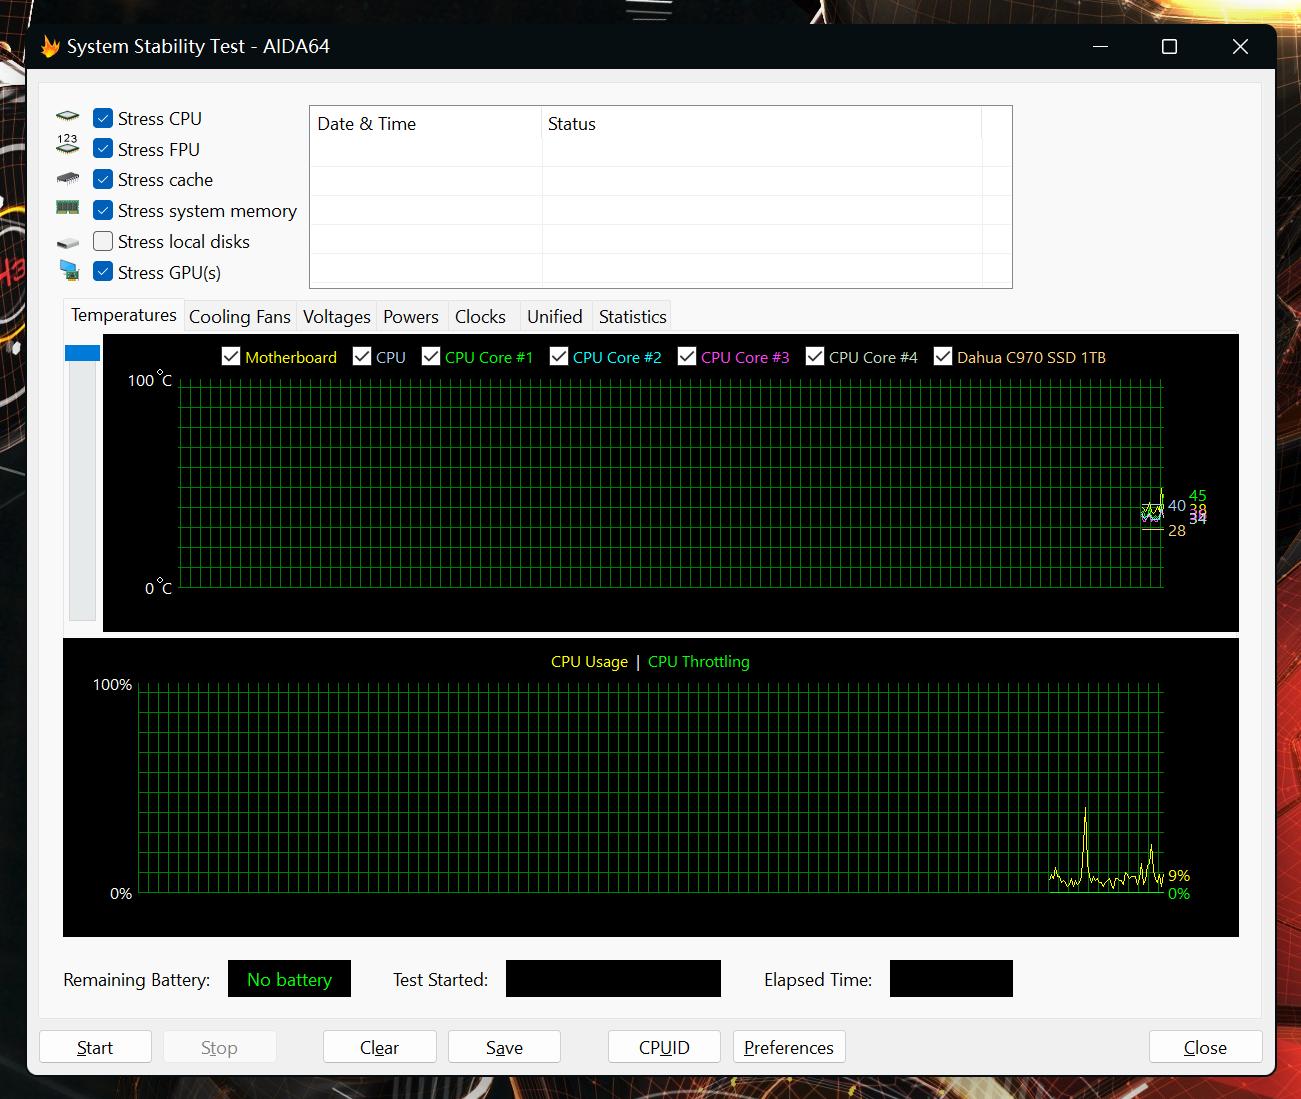Uncheck the Stress GPU(s) option
Viewport: 1301px width, 1099px height.
[x=103, y=271]
